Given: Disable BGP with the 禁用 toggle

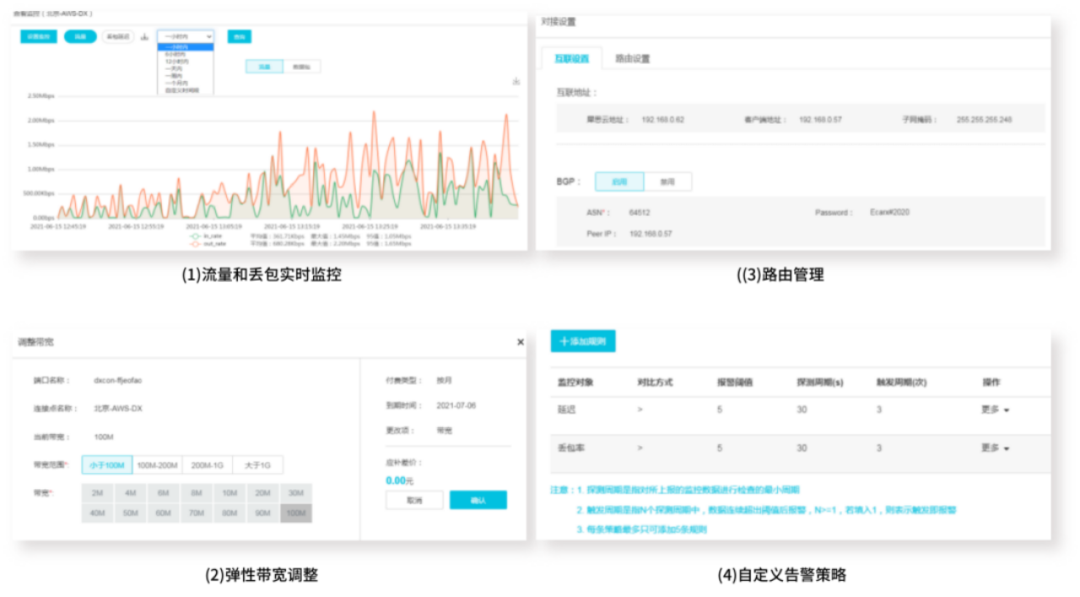Looking at the screenshot, I should tap(667, 182).
